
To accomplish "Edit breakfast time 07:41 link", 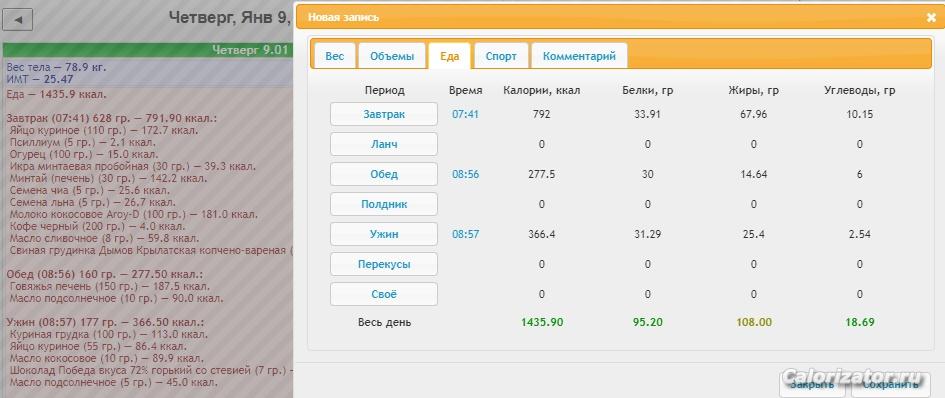I will pos(465,114).
